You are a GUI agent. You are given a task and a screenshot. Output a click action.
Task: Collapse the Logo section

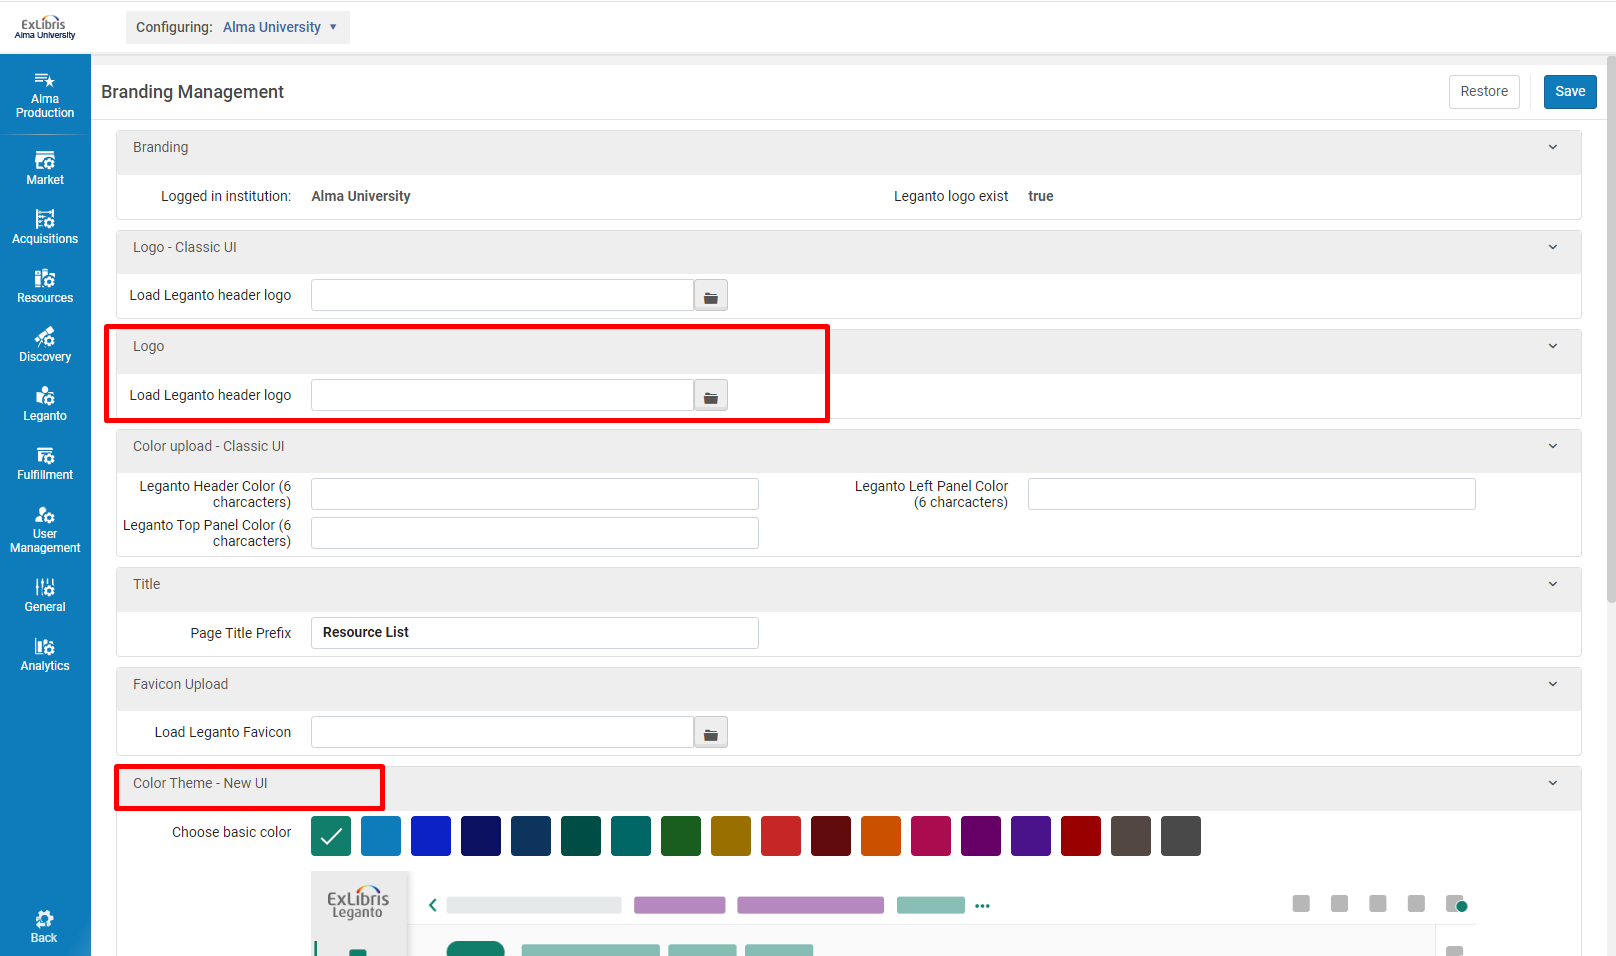coord(1553,346)
